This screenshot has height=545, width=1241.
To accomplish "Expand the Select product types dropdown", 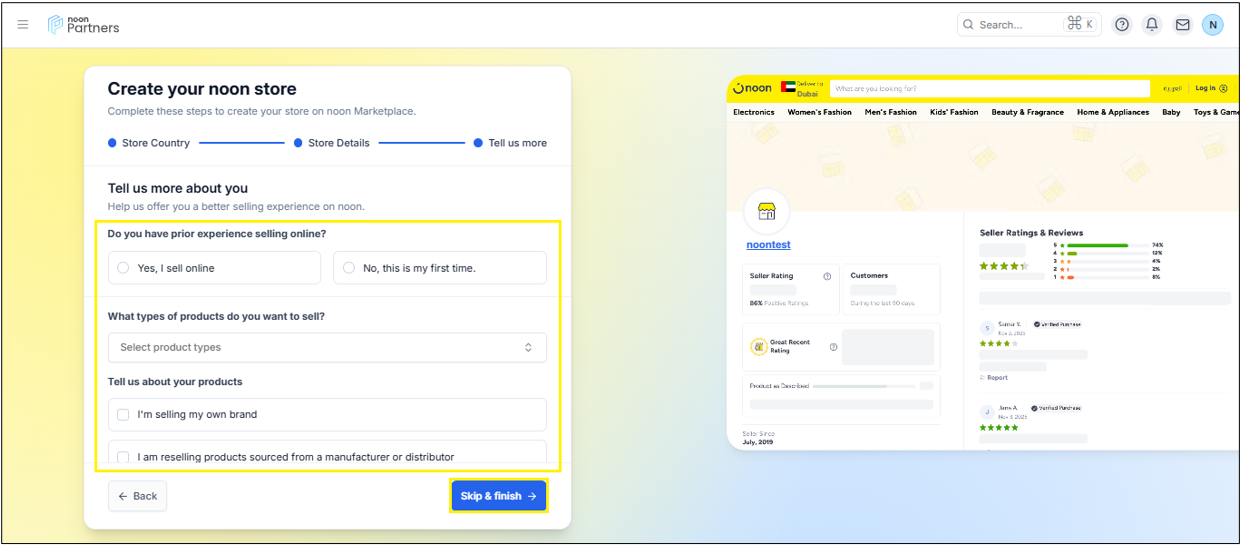I will [x=327, y=347].
